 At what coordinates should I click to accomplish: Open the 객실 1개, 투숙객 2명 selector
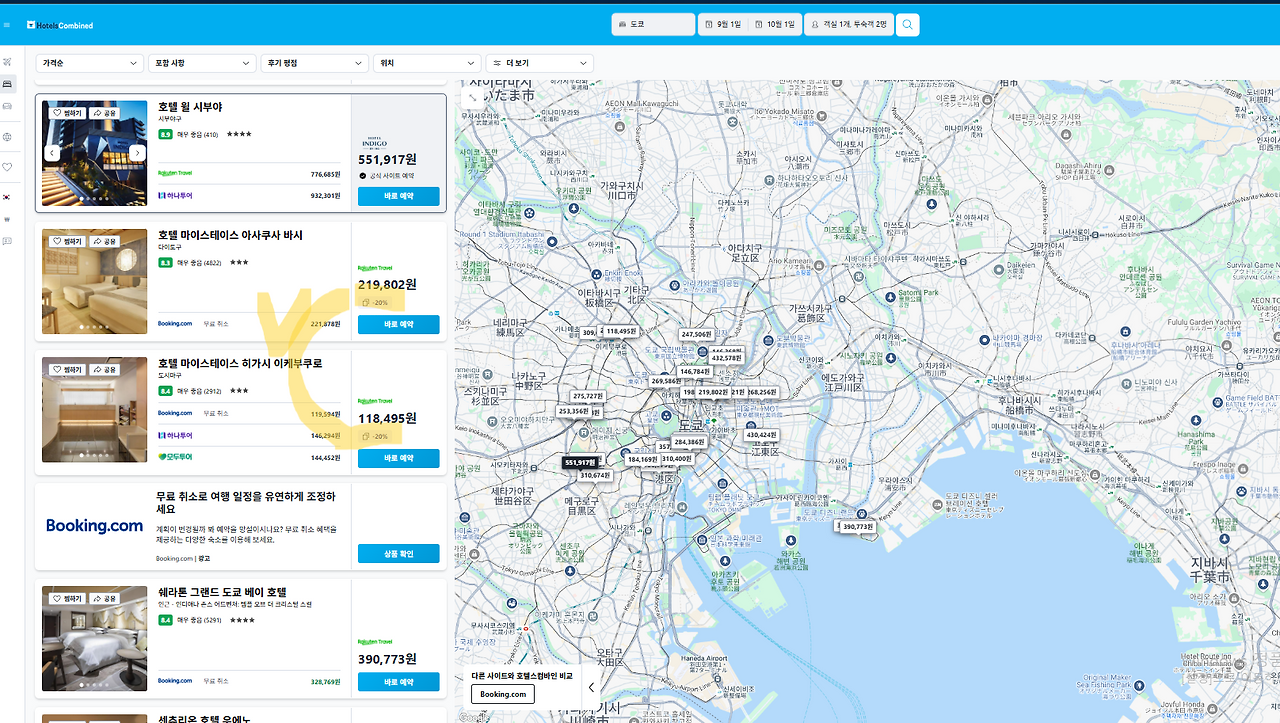coord(849,24)
